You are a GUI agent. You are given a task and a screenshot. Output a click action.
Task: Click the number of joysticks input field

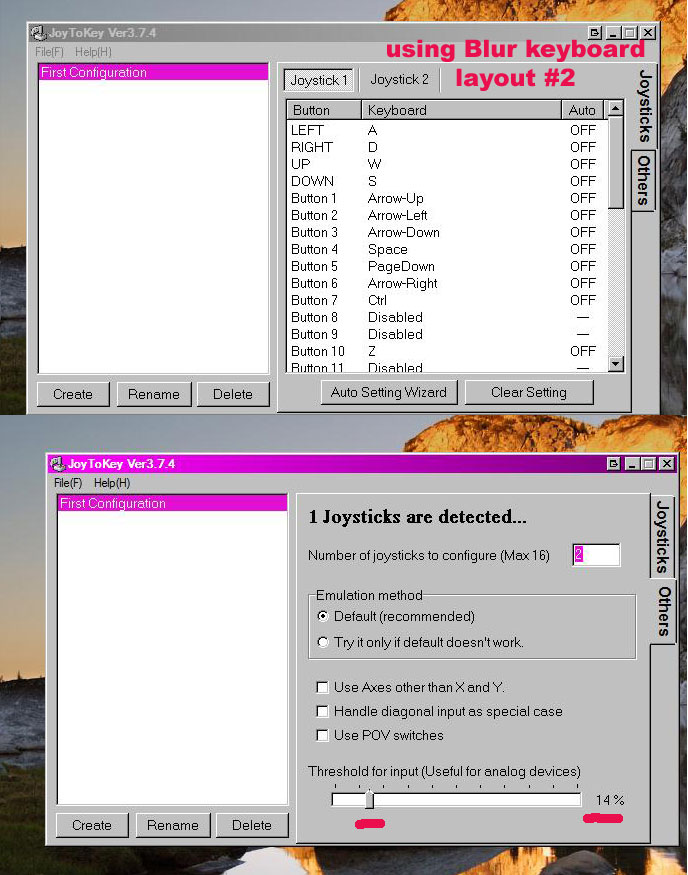coord(596,555)
